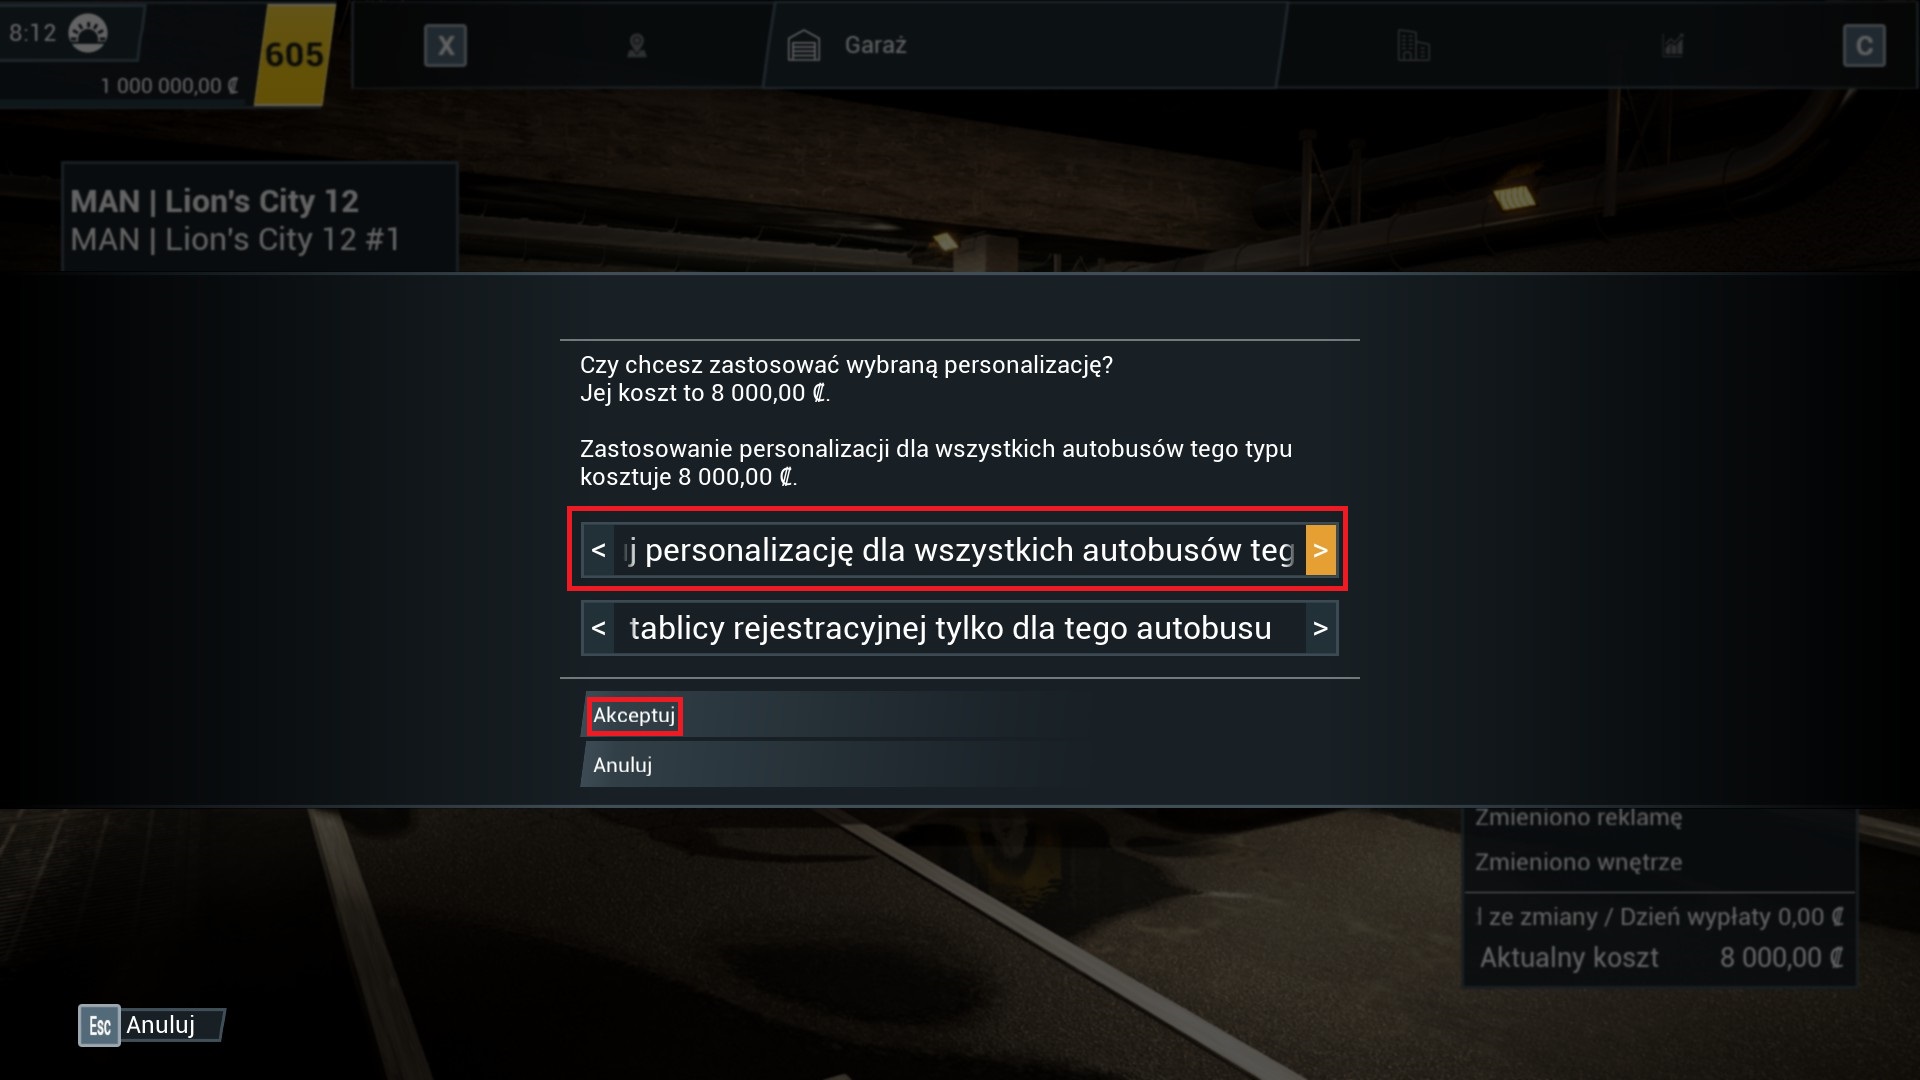Select the Garaż garage icon
This screenshot has width=1920, height=1080.
coord(803,46)
